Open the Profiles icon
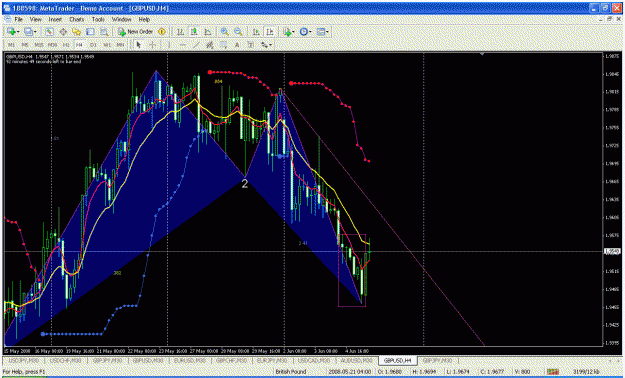Image resolution: width=625 pixels, height=378 pixels. (28, 32)
